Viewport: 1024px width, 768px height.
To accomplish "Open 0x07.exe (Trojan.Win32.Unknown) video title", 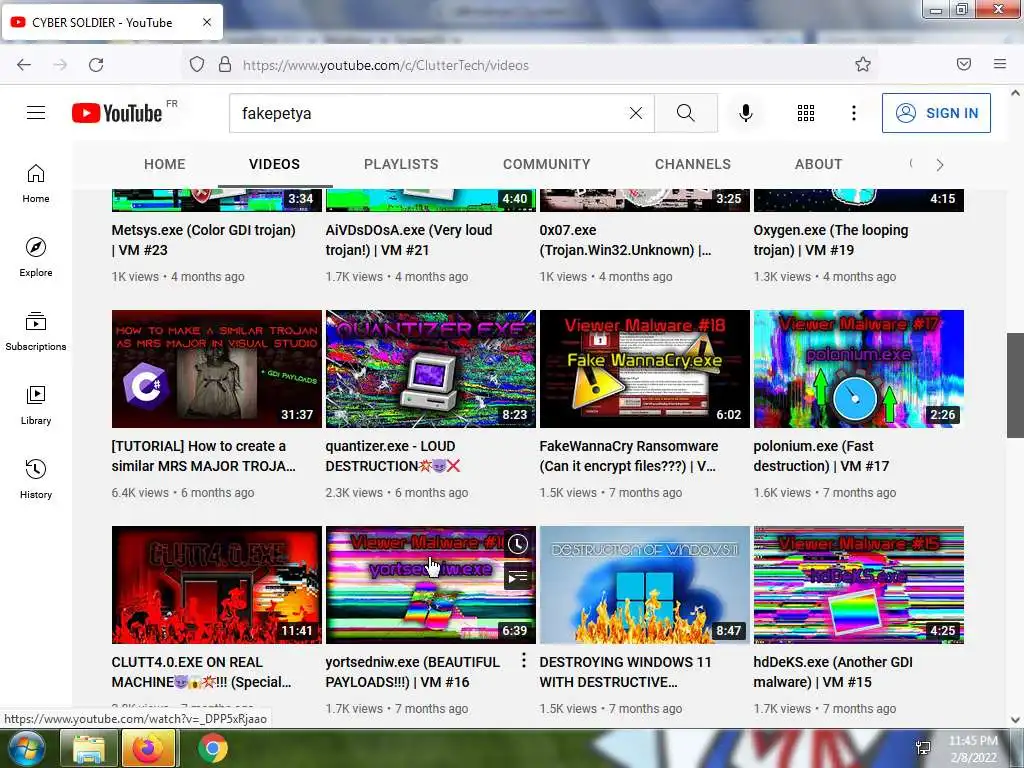I will [x=625, y=240].
